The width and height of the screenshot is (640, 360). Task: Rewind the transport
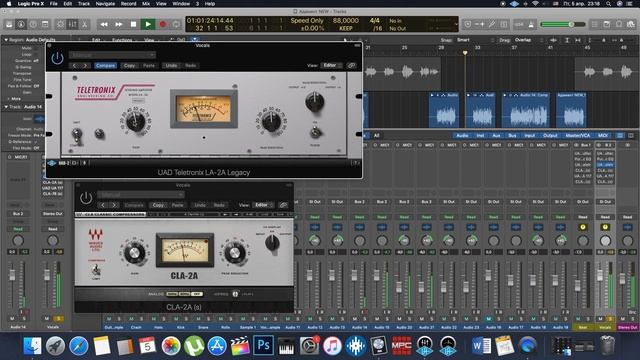[104, 24]
